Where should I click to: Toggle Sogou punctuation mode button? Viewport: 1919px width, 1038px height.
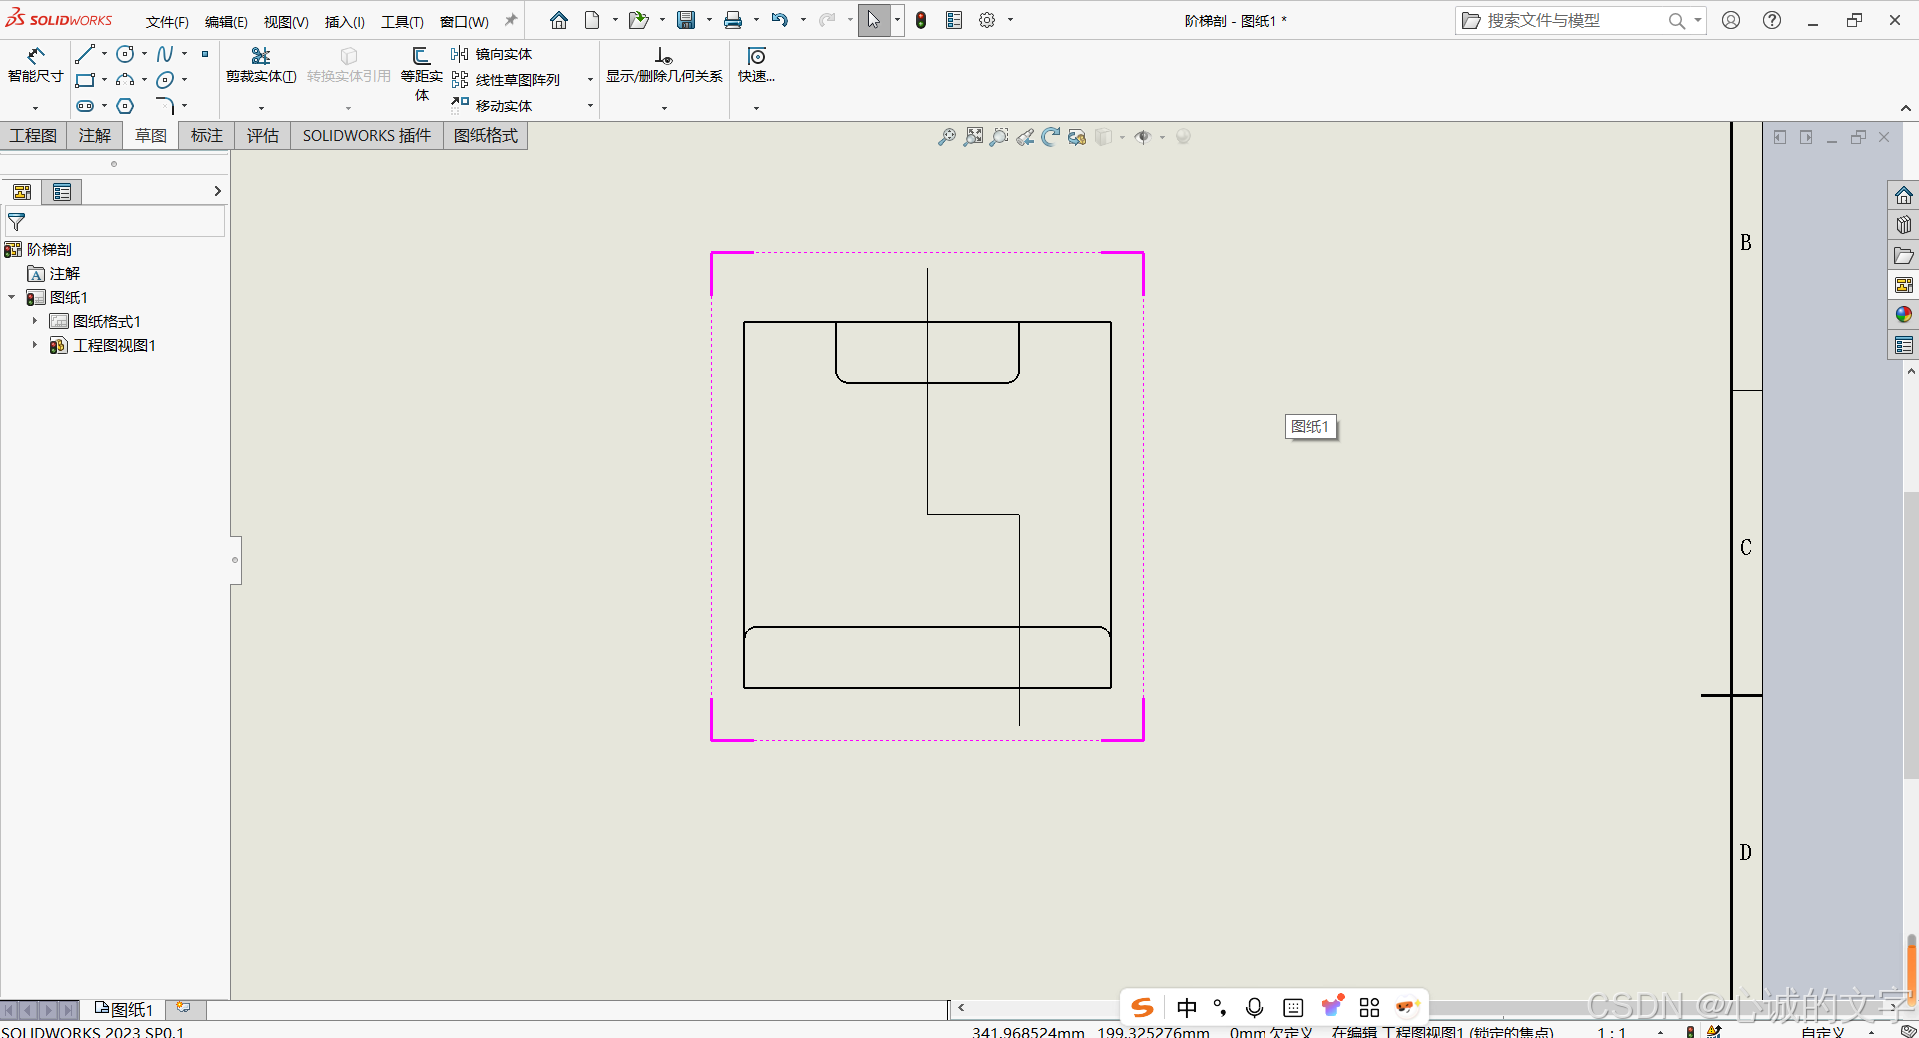pos(1220,1007)
